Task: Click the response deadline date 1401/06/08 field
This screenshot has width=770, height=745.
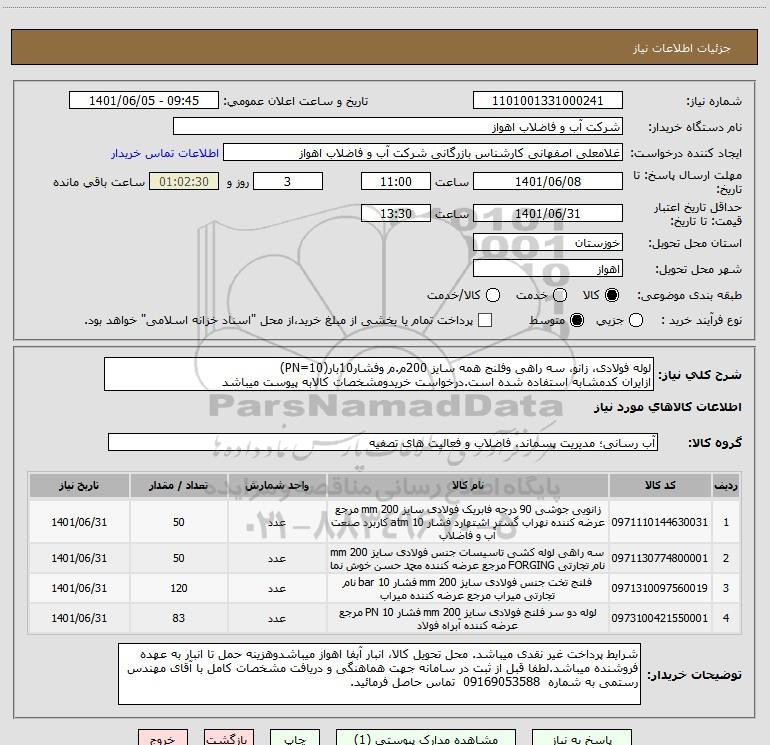Action: tap(548, 182)
